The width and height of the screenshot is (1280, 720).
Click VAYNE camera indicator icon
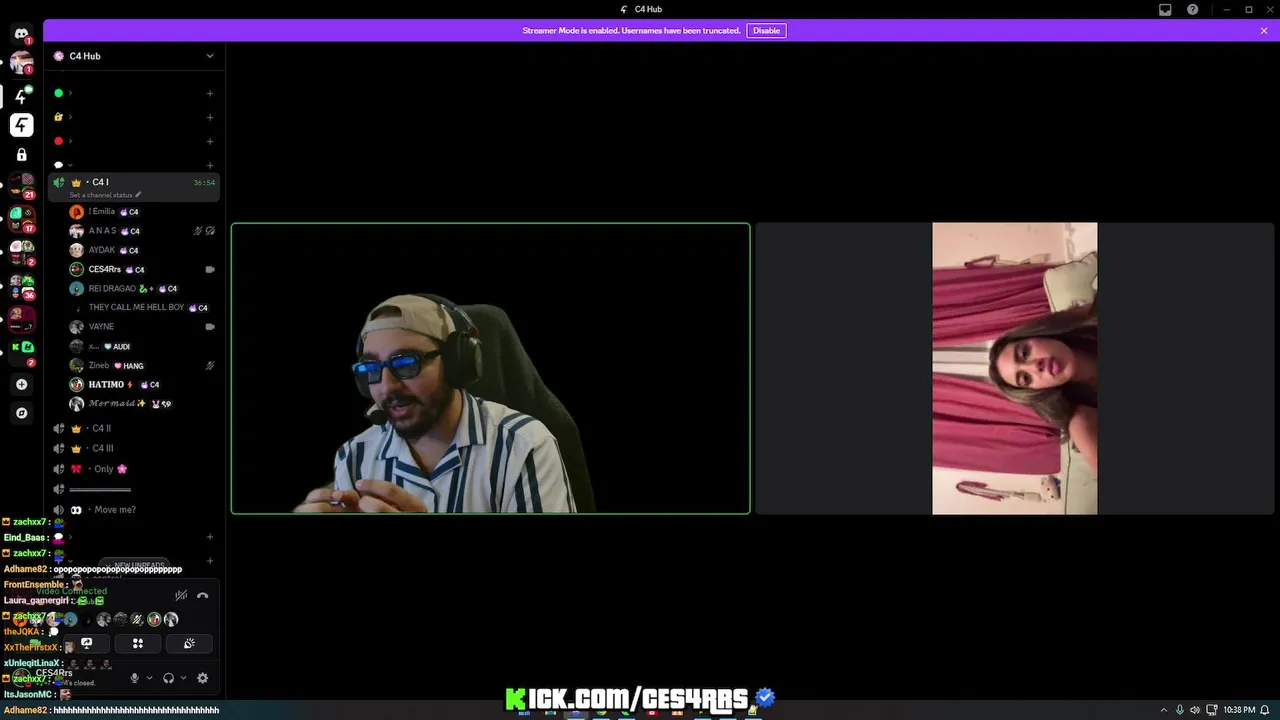tap(210, 327)
